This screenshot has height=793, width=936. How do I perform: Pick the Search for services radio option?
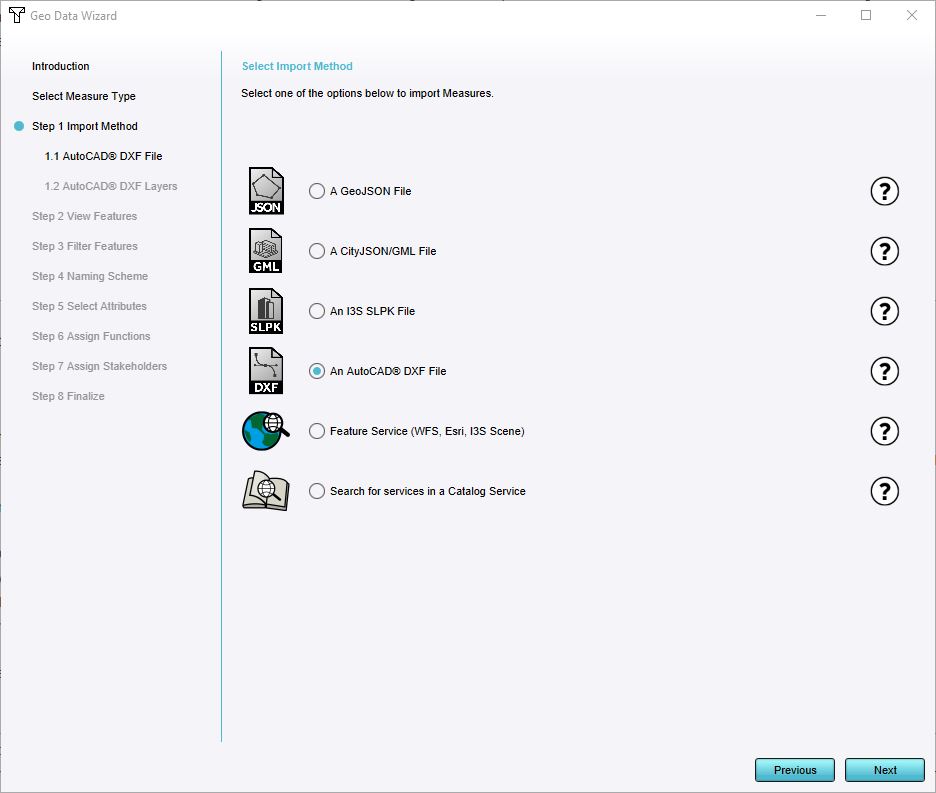[x=317, y=491]
